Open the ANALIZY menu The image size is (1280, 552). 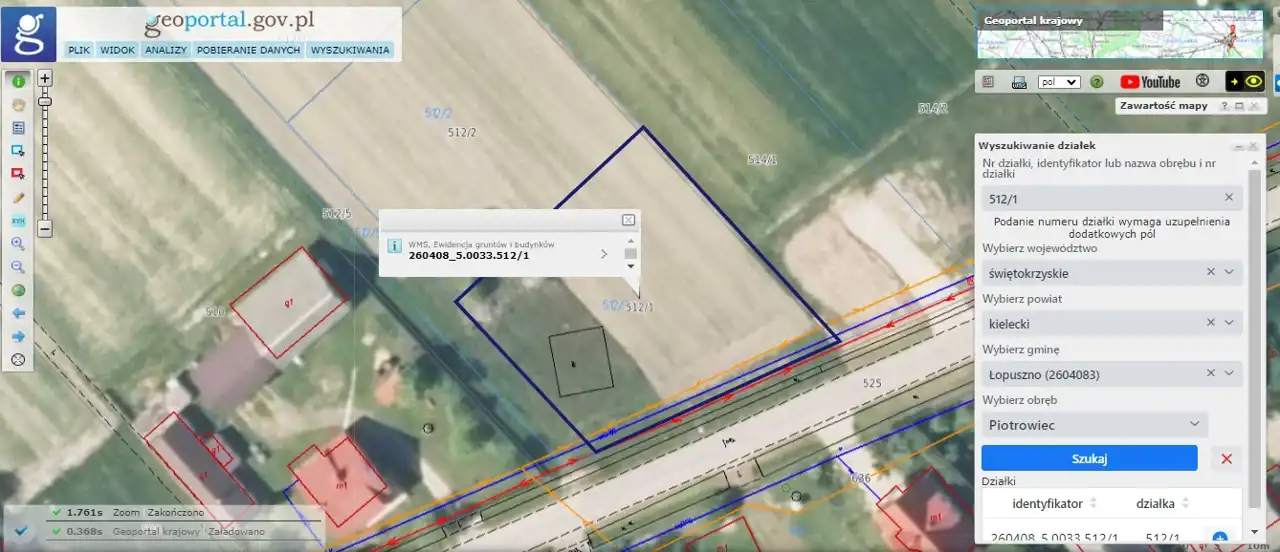(x=165, y=49)
